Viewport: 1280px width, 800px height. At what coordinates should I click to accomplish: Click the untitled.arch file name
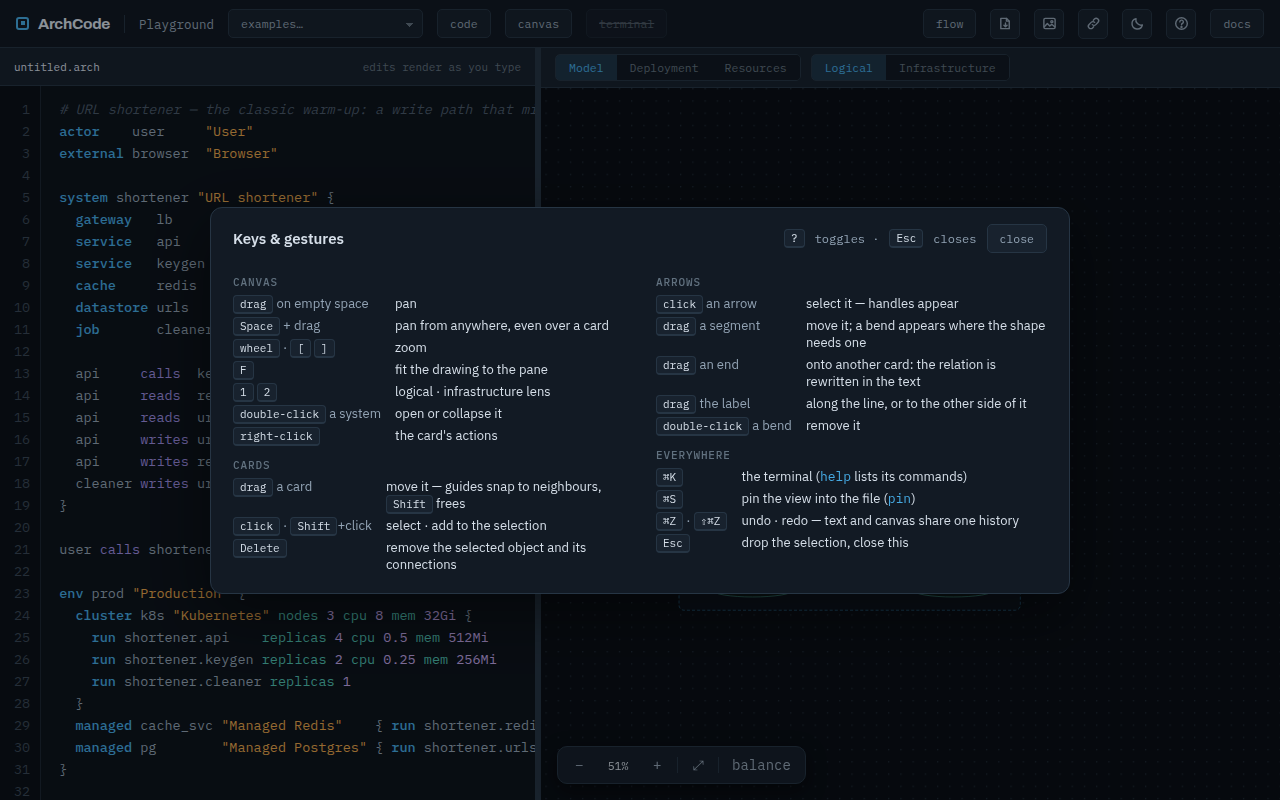click(57, 67)
